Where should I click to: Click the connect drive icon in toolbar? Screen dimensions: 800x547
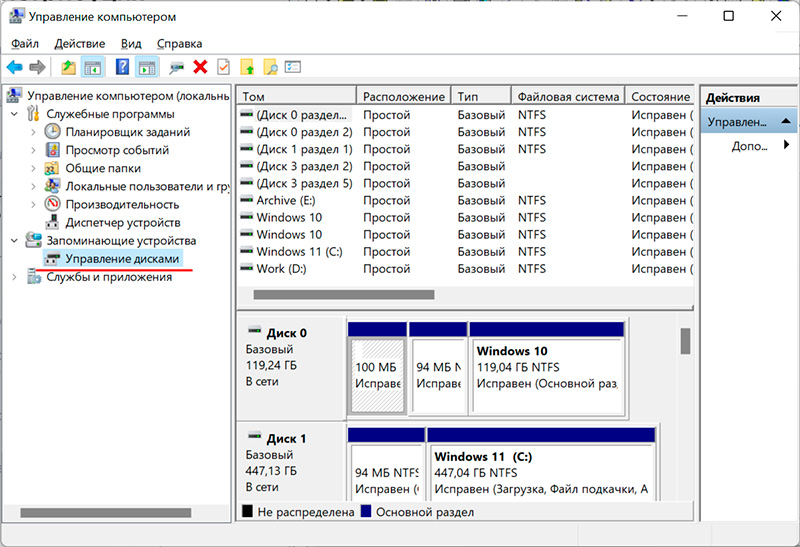tap(176, 67)
